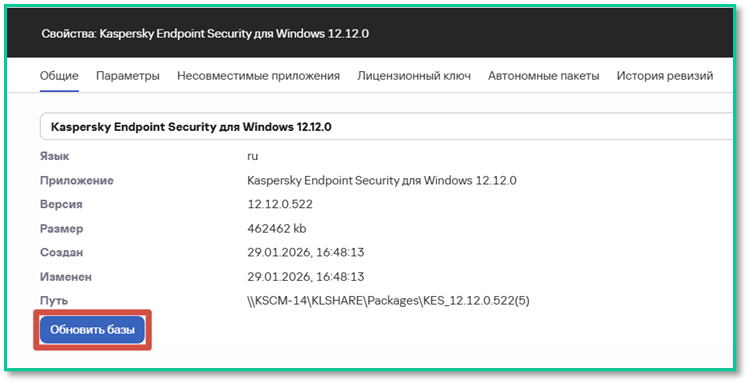
Task: Click the Свойства window title text
Action: [205, 34]
